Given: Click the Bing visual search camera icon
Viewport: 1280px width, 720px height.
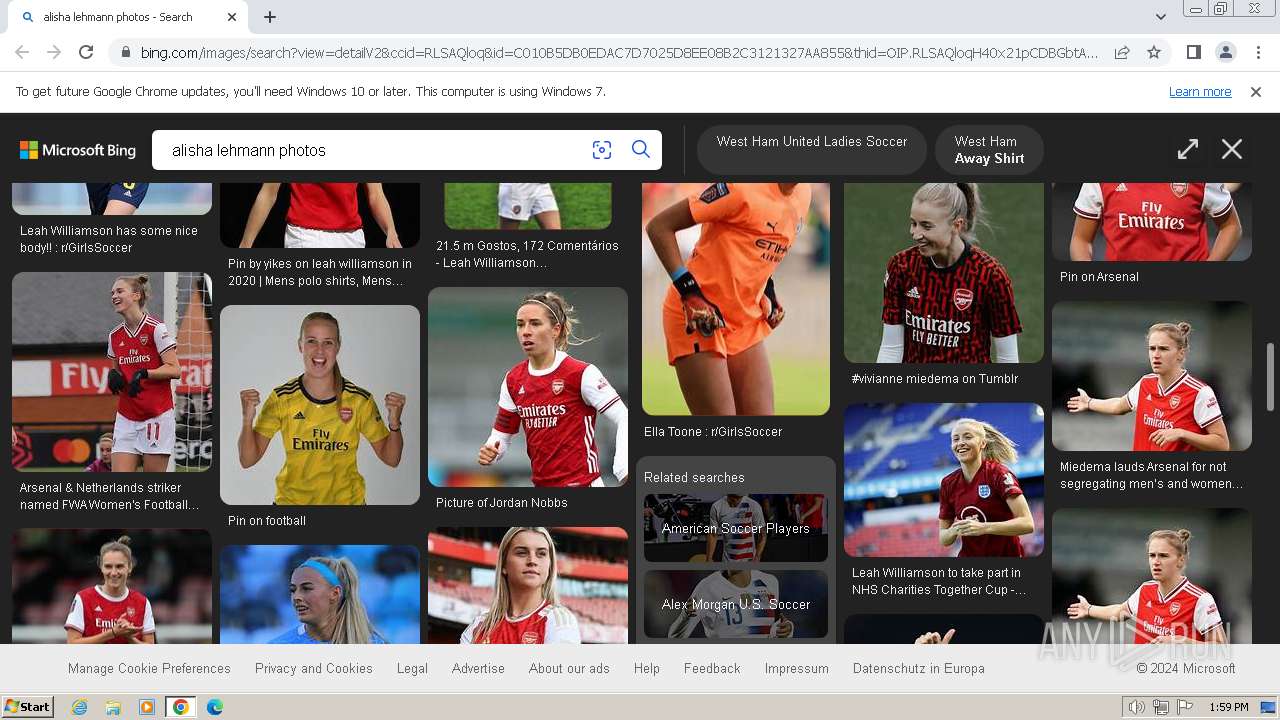Looking at the screenshot, I should [x=602, y=150].
